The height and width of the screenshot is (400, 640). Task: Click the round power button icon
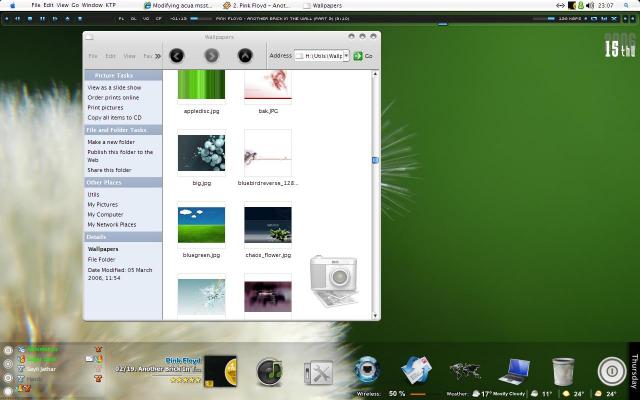[x=612, y=371]
